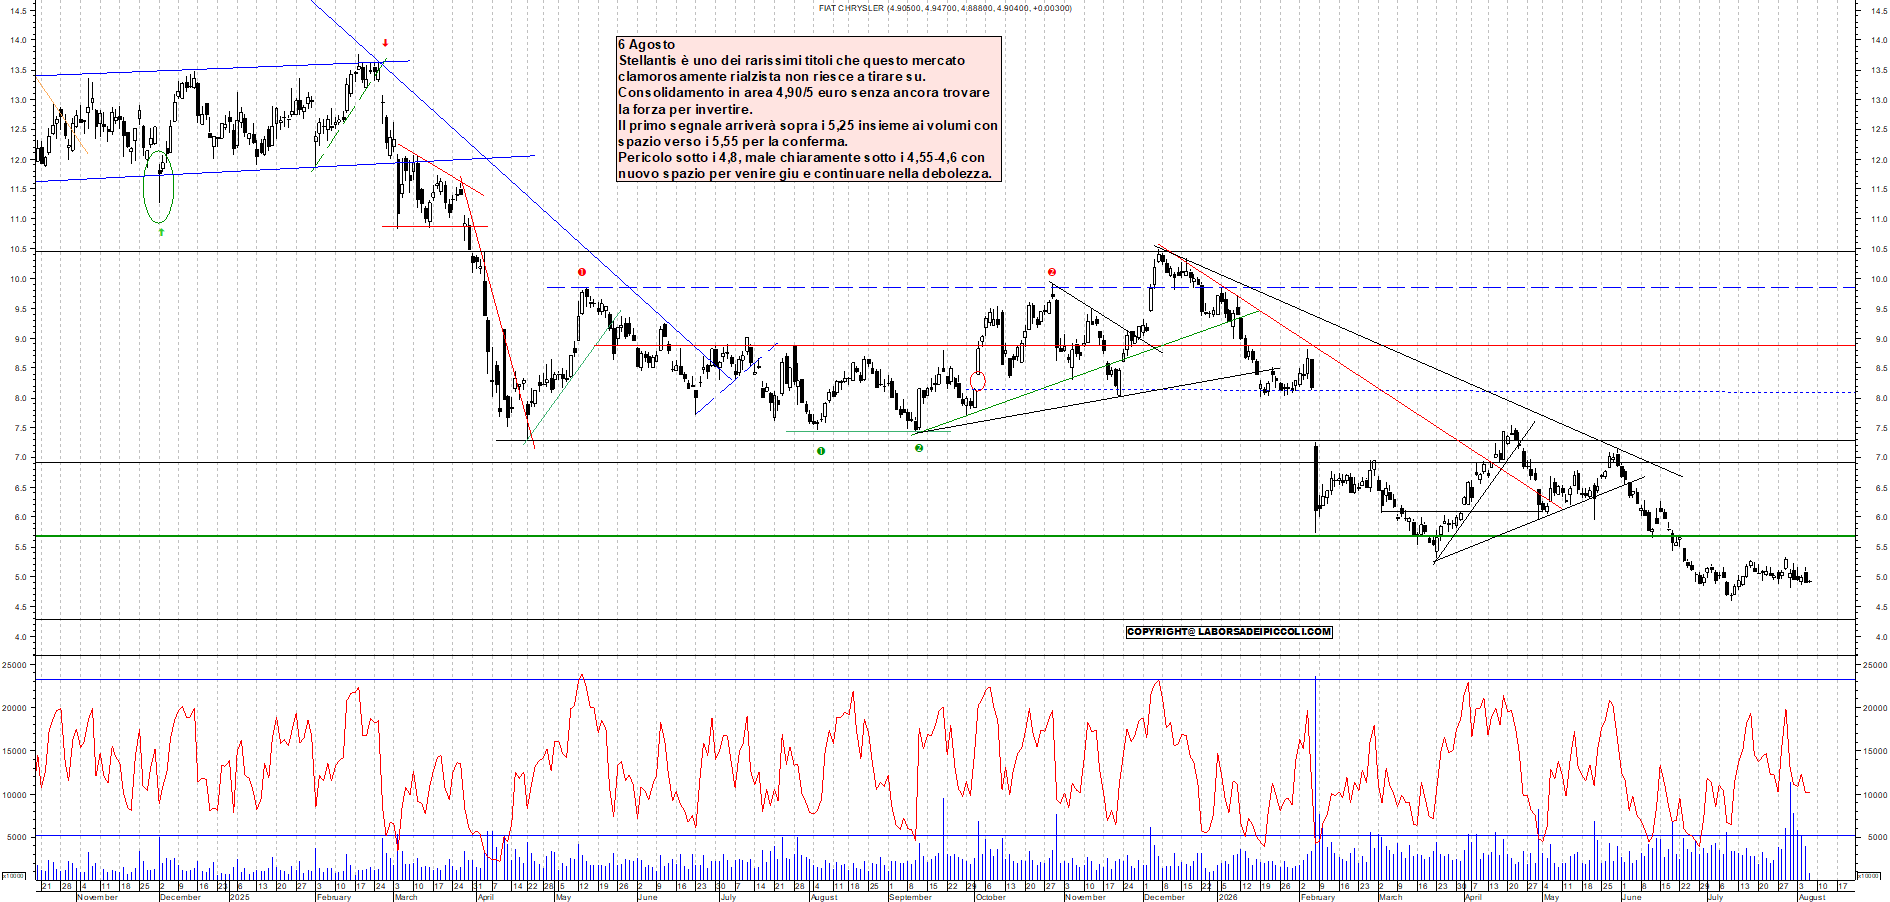Screen dimensions: 1890x902
Task: Select the line "Consolidamento in area 4,90/5 euro"
Action: [804, 92]
